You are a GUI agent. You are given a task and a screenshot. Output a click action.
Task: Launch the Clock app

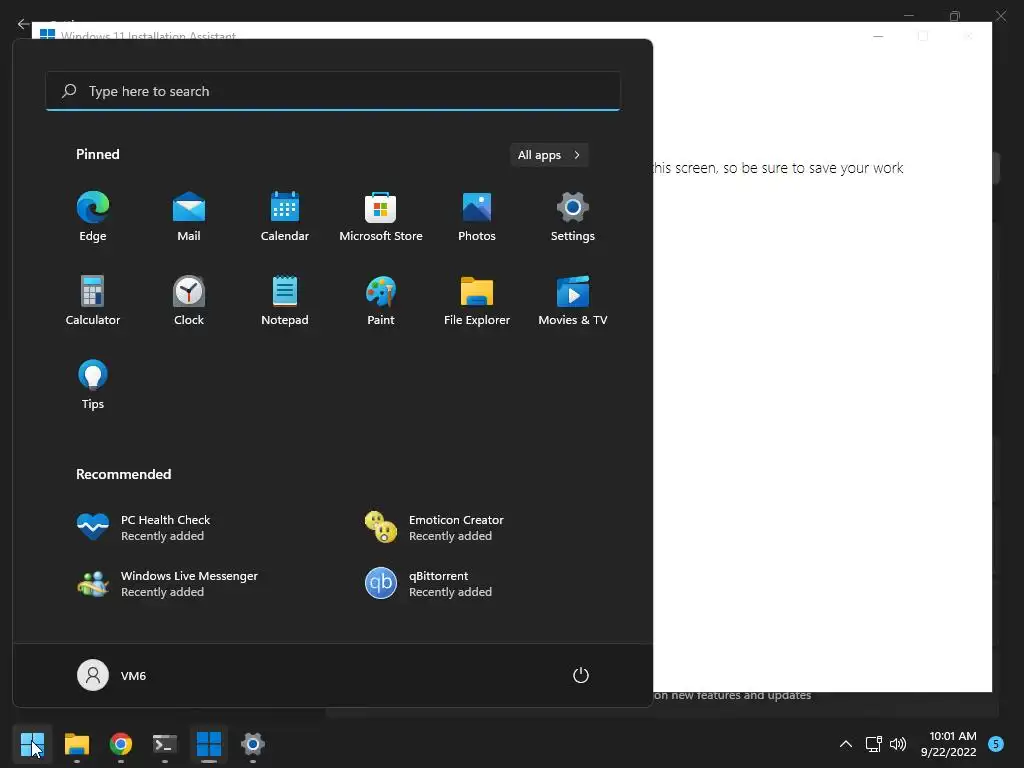tap(189, 301)
